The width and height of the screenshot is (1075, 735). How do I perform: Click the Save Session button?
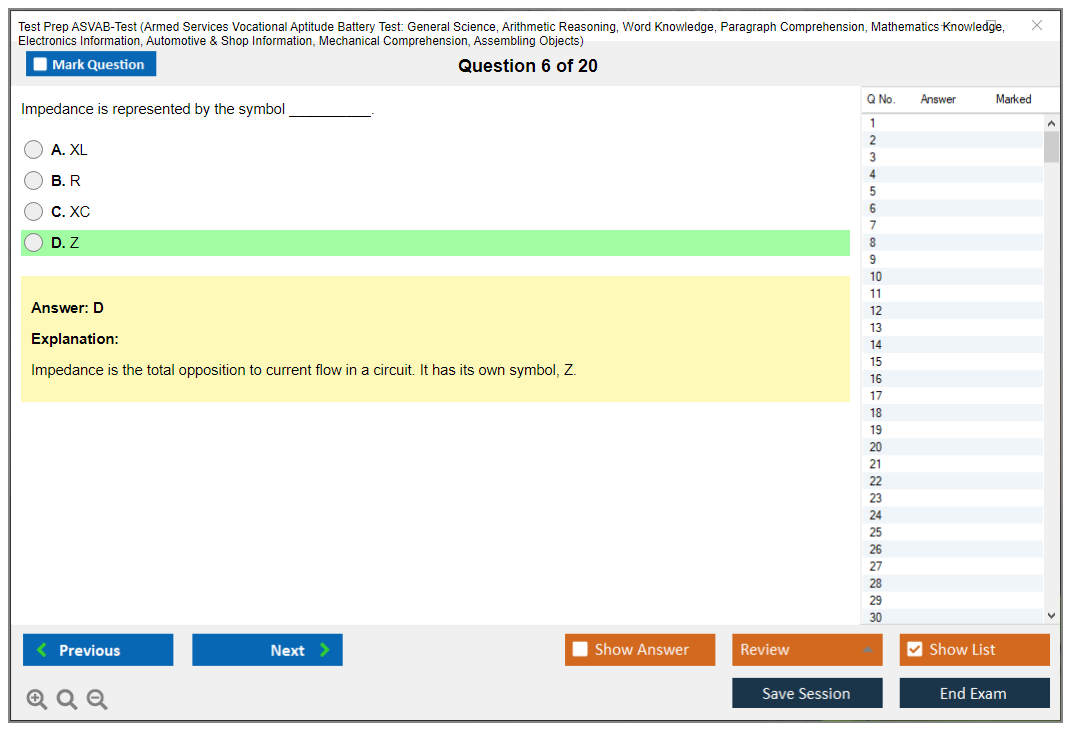coord(807,693)
